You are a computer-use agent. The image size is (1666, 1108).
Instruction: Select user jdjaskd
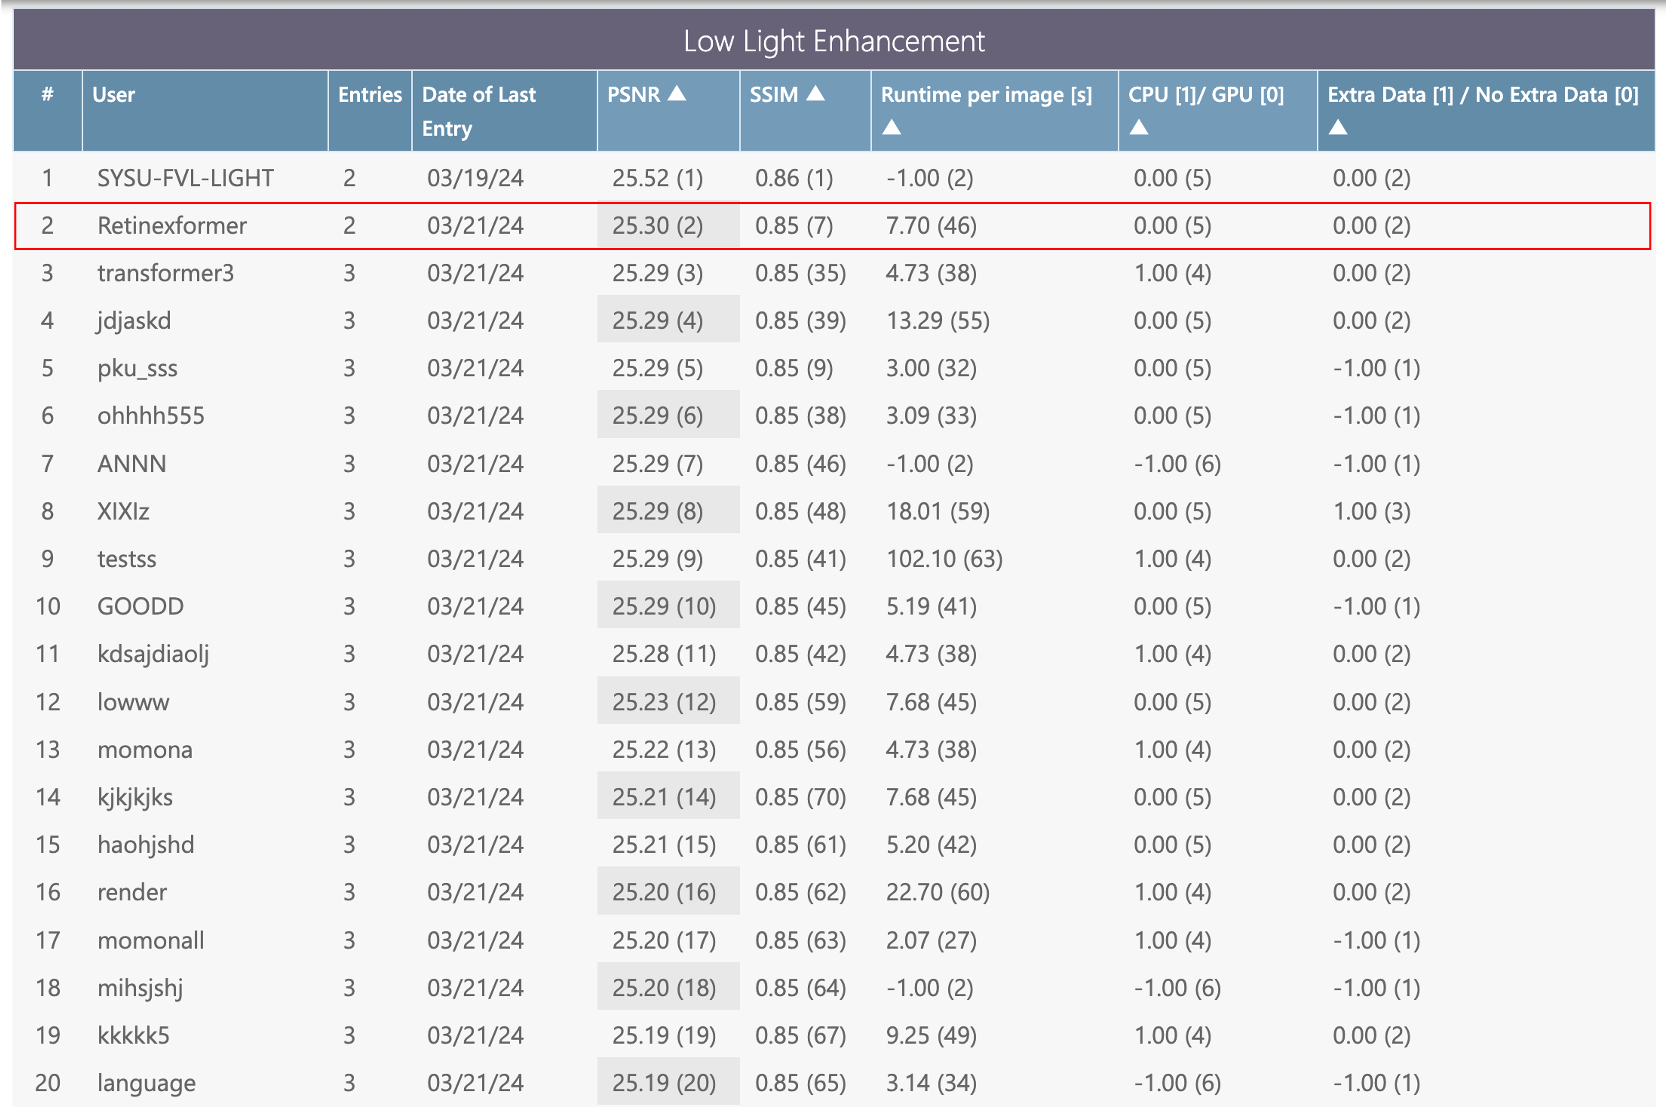(134, 321)
